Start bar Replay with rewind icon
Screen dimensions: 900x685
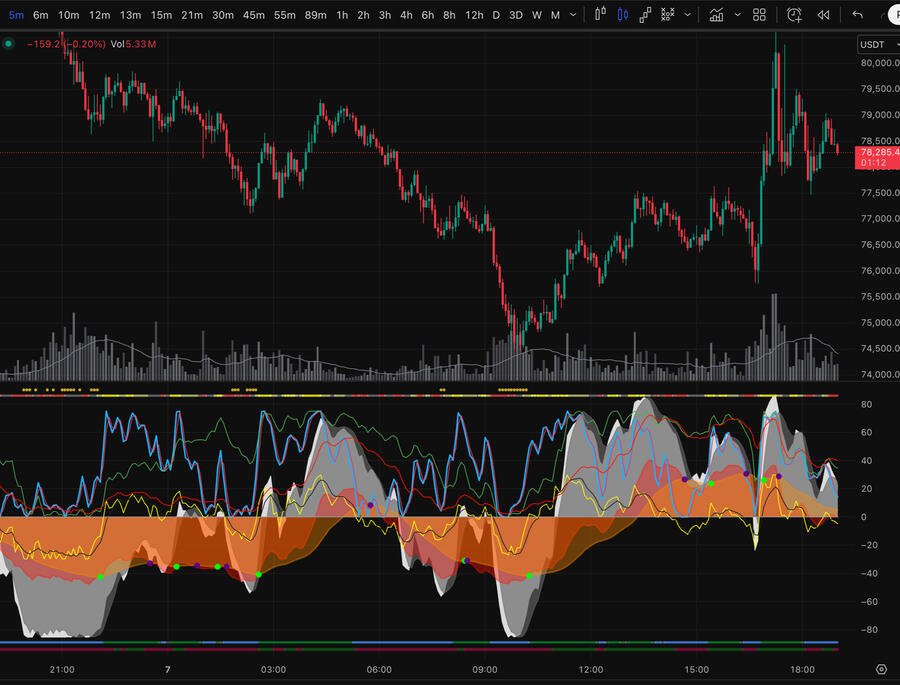[x=823, y=15]
